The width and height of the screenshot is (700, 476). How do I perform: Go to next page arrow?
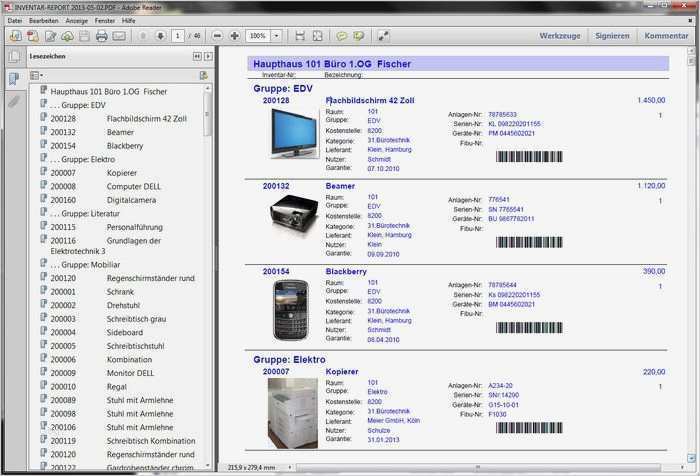click(160, 36)
